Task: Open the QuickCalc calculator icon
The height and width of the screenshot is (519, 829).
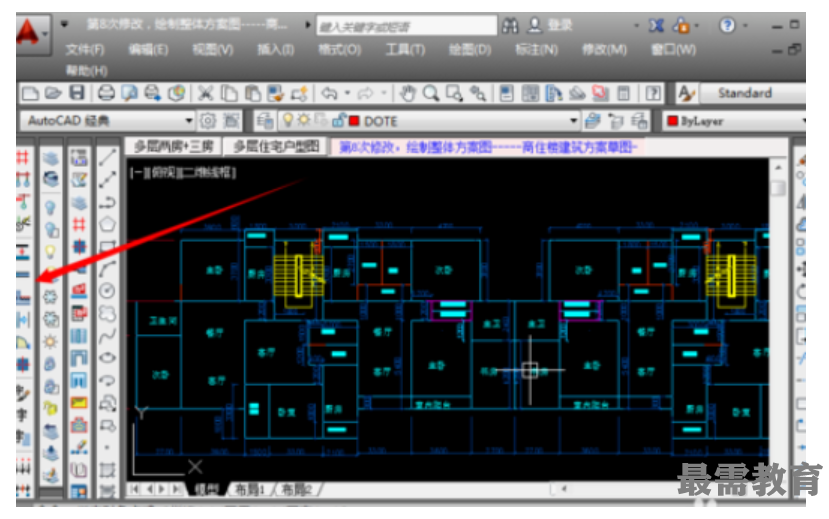Action: tap(624, 94)
